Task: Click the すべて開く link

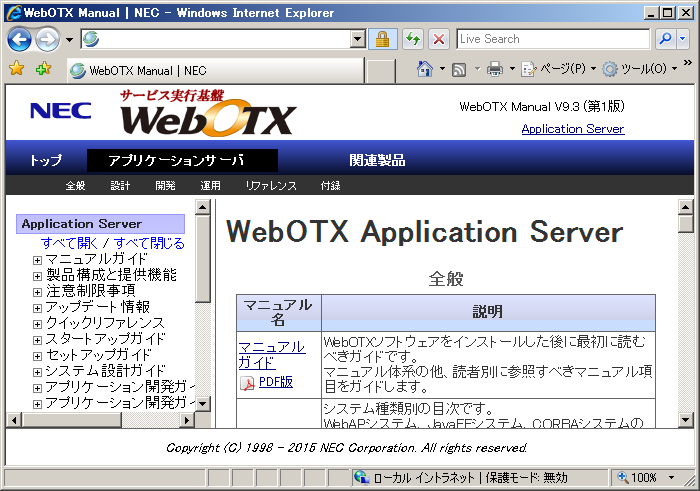Action: [x=75, y=243]
